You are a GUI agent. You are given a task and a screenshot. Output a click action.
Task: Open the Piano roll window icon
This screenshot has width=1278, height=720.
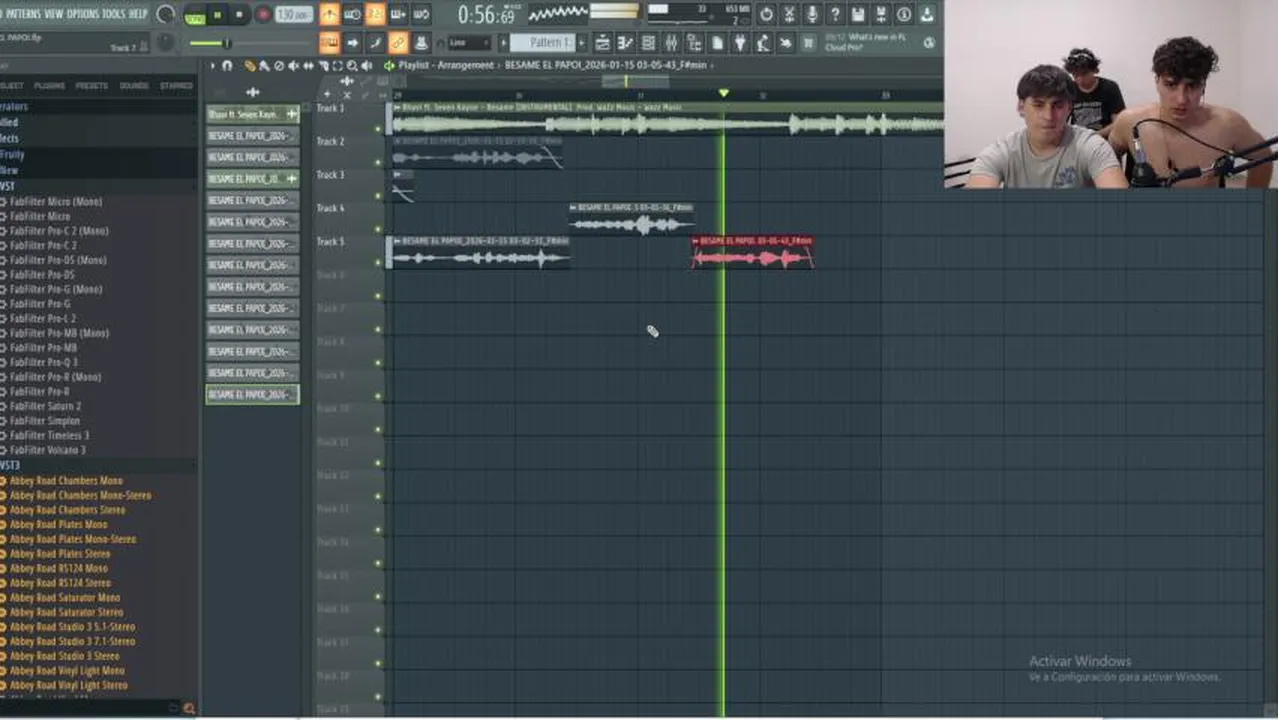coord(626,43)
